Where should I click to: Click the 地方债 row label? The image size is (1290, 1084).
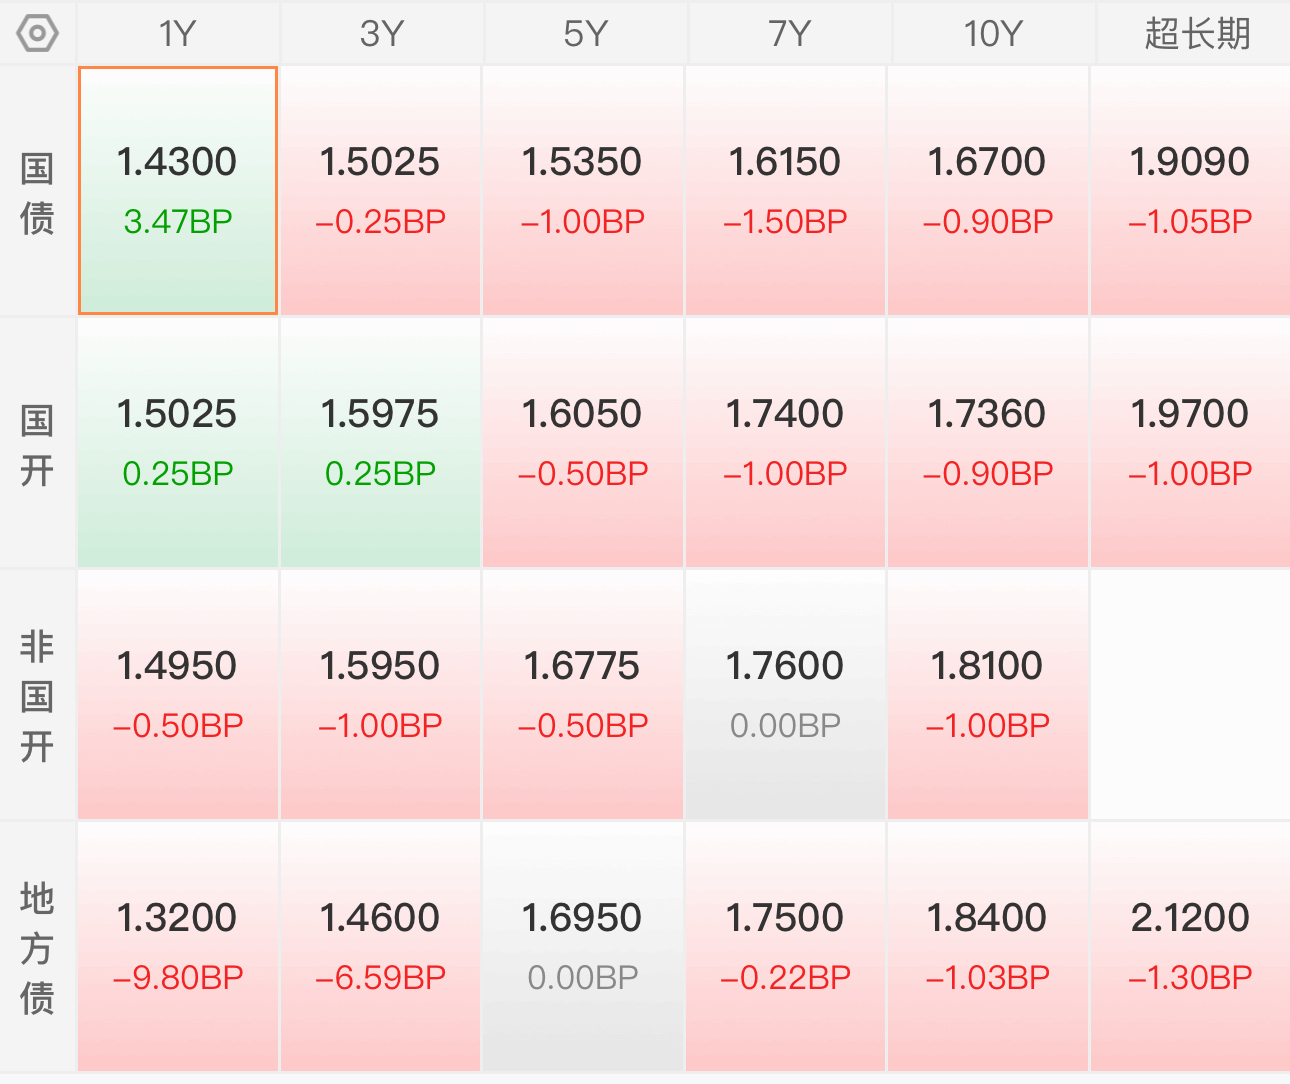pyautogui.click(x=37, y=948)
